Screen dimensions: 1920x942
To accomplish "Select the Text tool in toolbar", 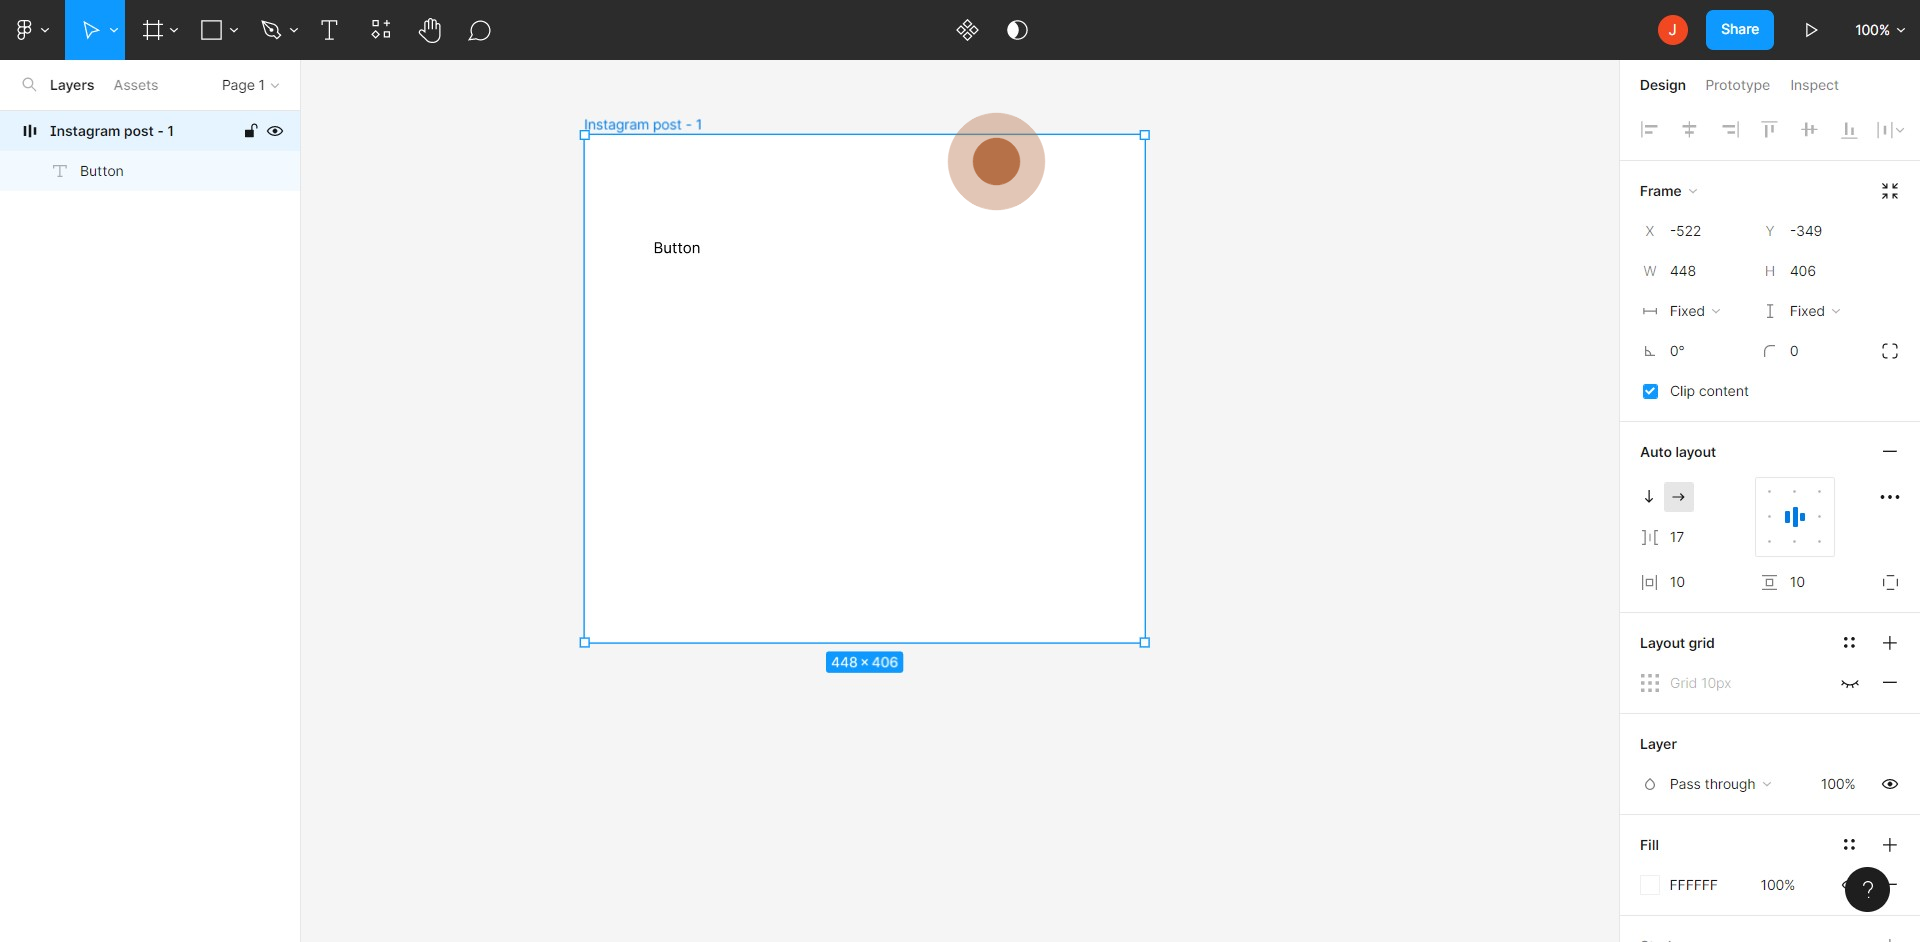I will tap(329, 30).
